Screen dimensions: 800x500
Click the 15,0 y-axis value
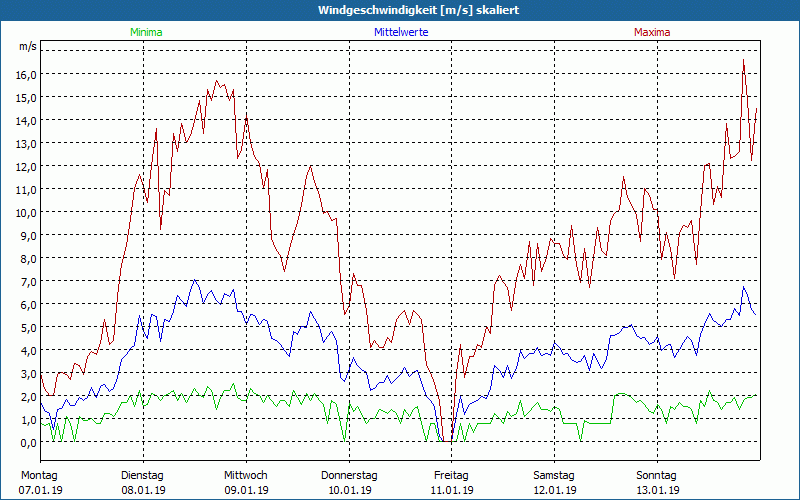coord(28,97)
